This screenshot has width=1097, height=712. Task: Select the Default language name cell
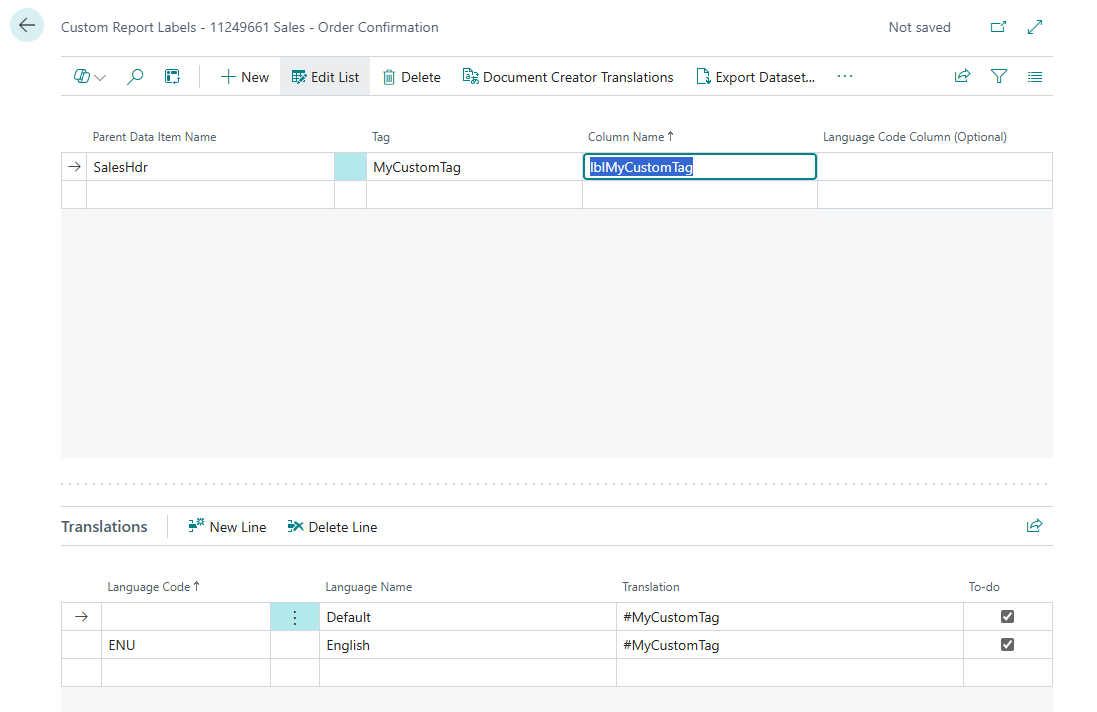(467, 617)
